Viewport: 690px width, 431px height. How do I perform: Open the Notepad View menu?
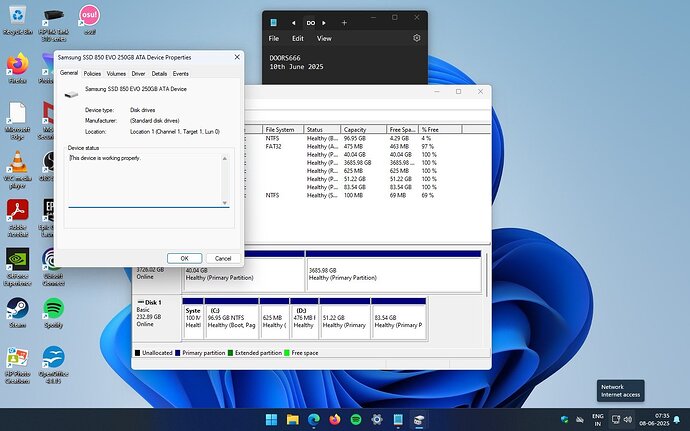[x=324, y=38]
